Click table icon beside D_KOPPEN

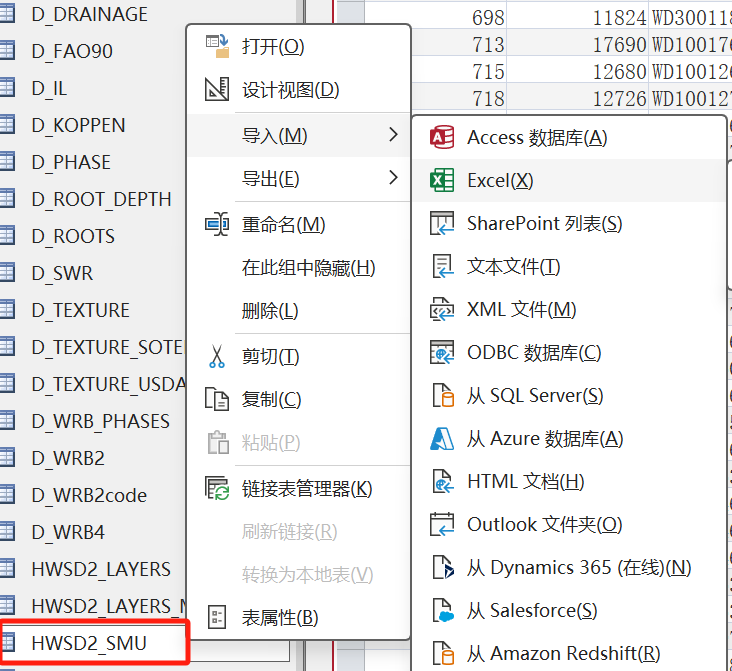7,125
